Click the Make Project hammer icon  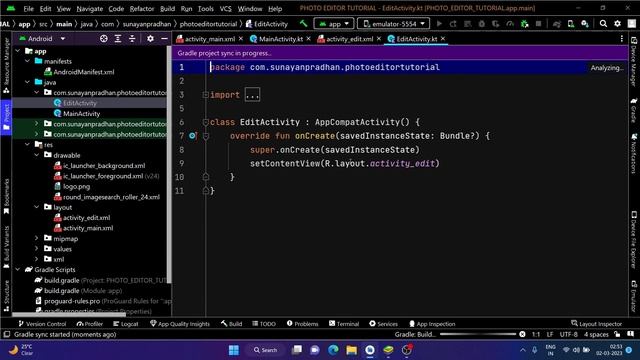(303, 24)
